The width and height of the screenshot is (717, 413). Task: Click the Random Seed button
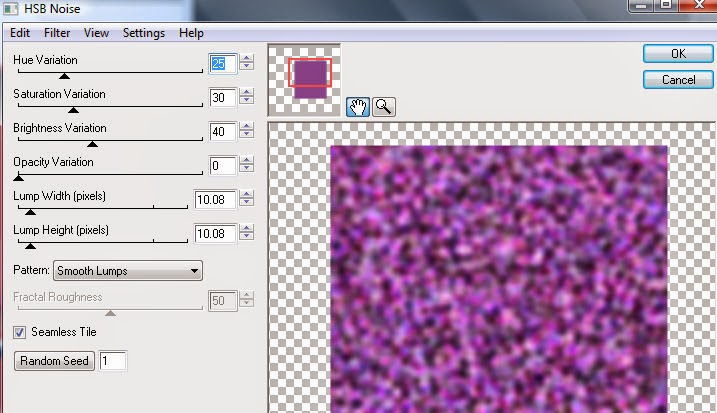pos(54,361)
